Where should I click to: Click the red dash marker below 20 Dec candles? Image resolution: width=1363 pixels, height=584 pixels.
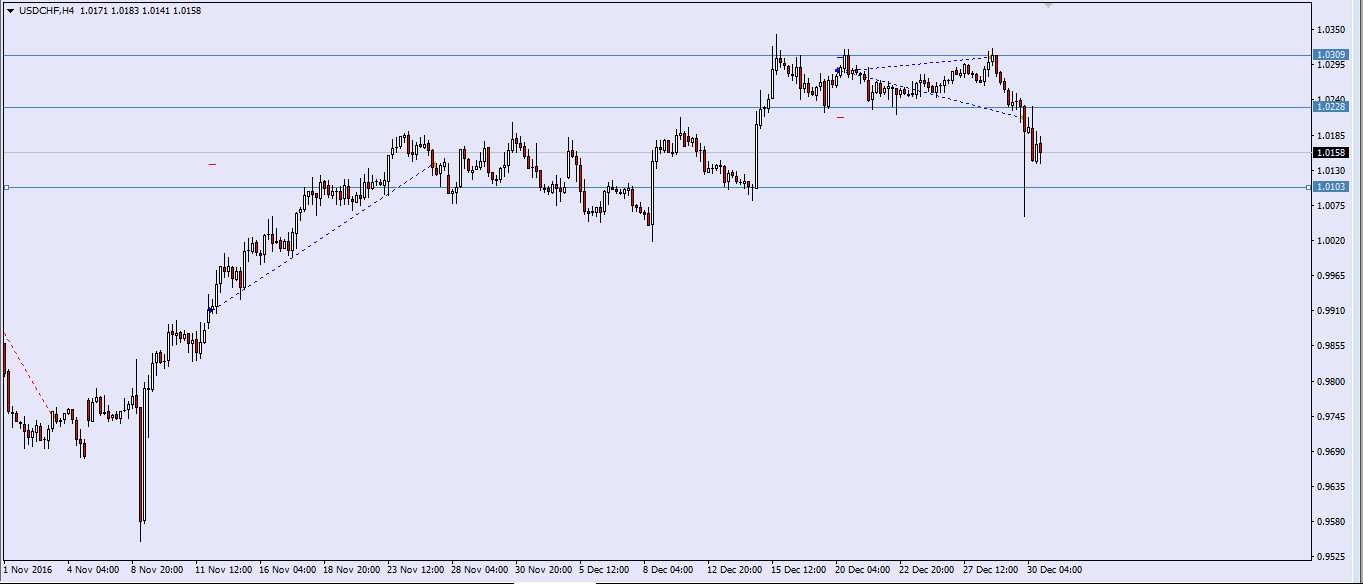841,117
